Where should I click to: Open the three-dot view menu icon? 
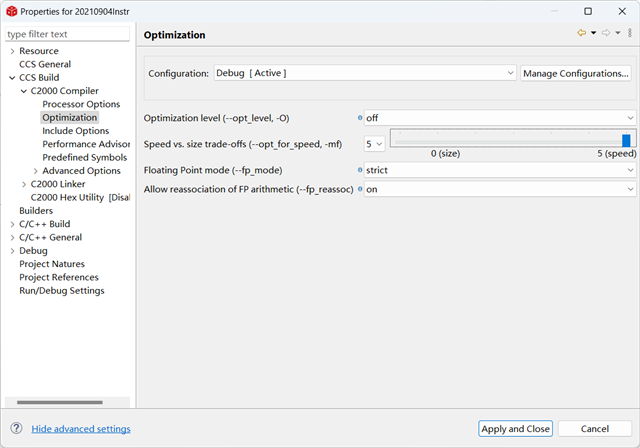630,33
